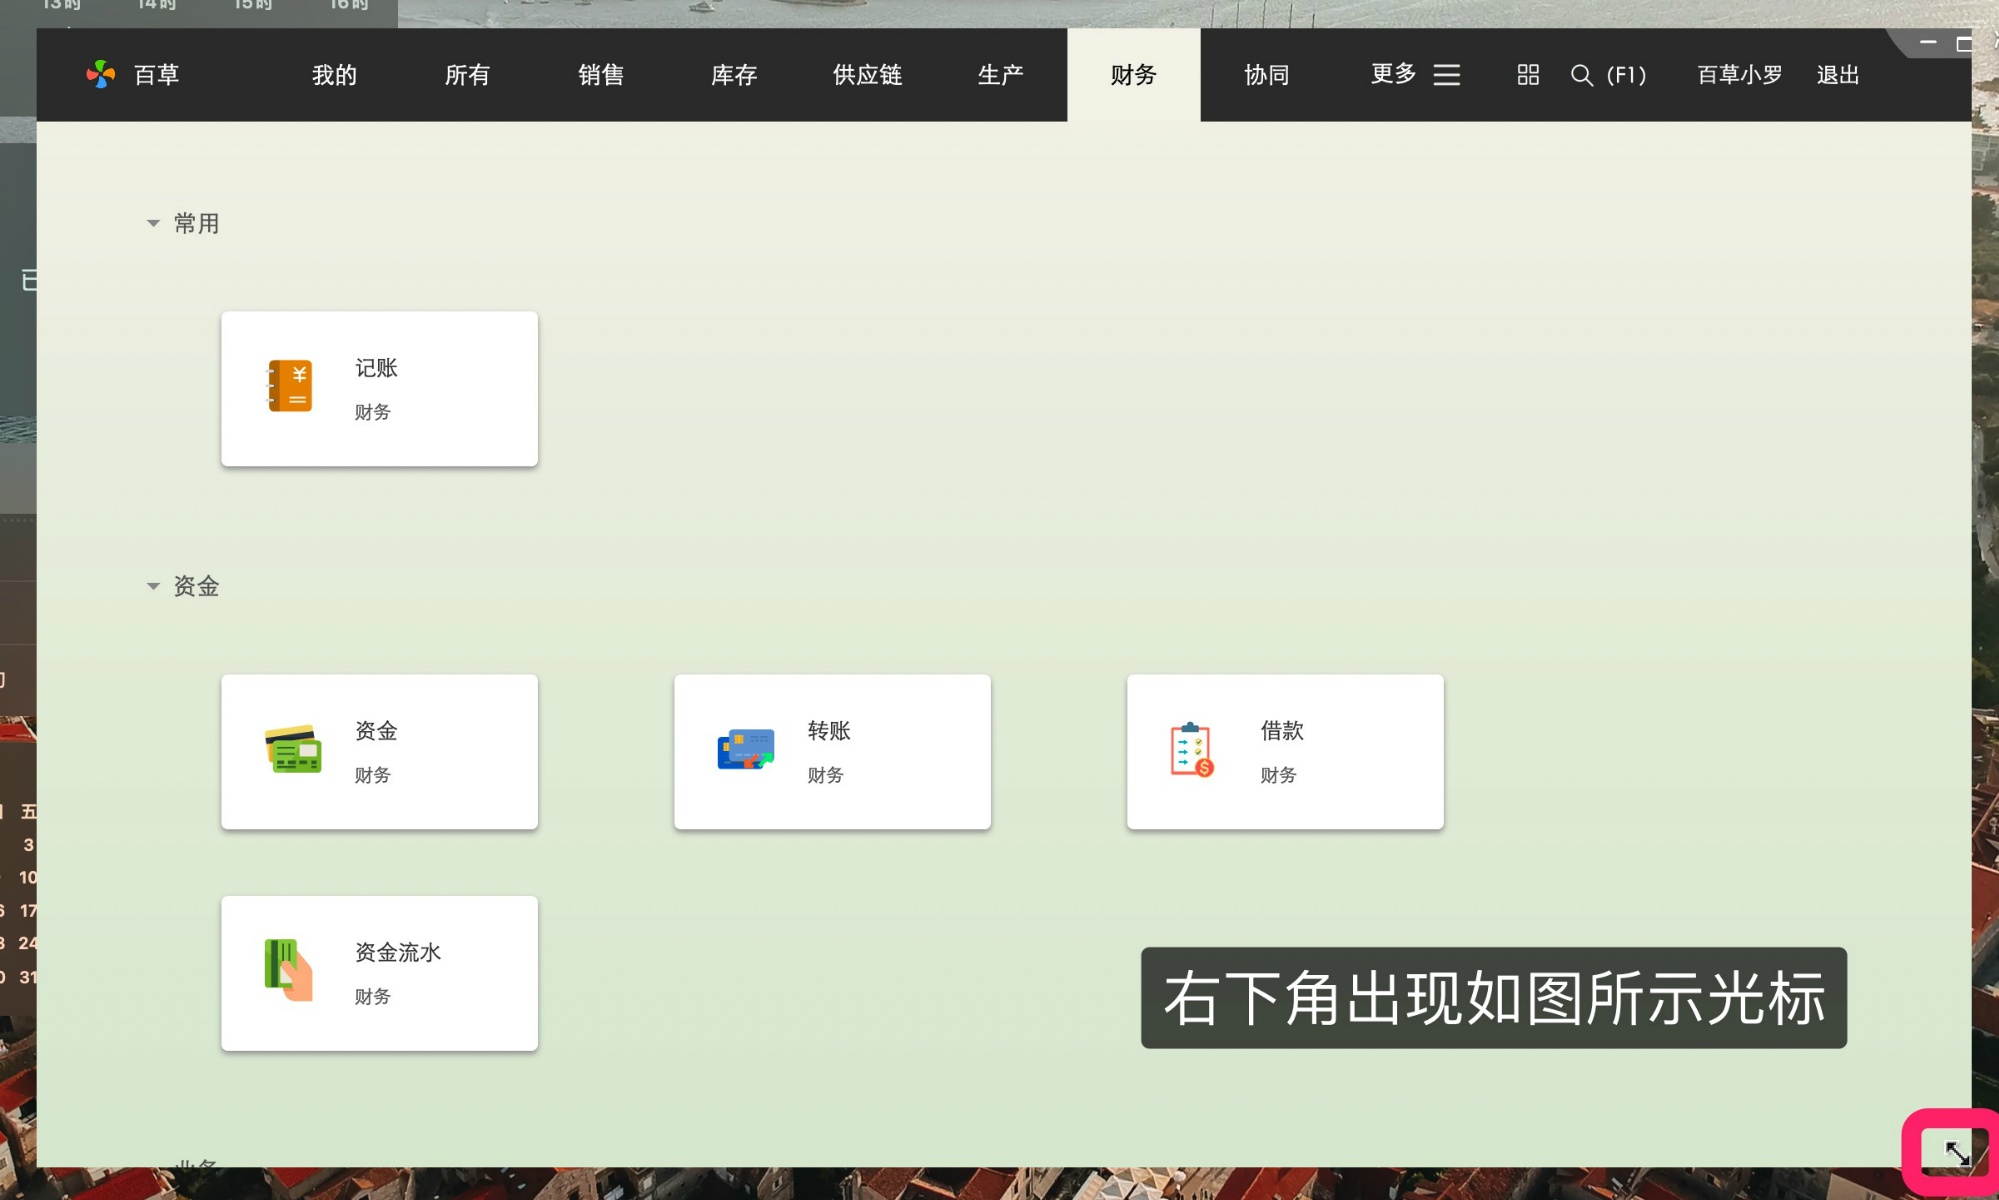Maximize the 百草 window
The width and height of the screenshot is (1999, 1200).
1964,44
